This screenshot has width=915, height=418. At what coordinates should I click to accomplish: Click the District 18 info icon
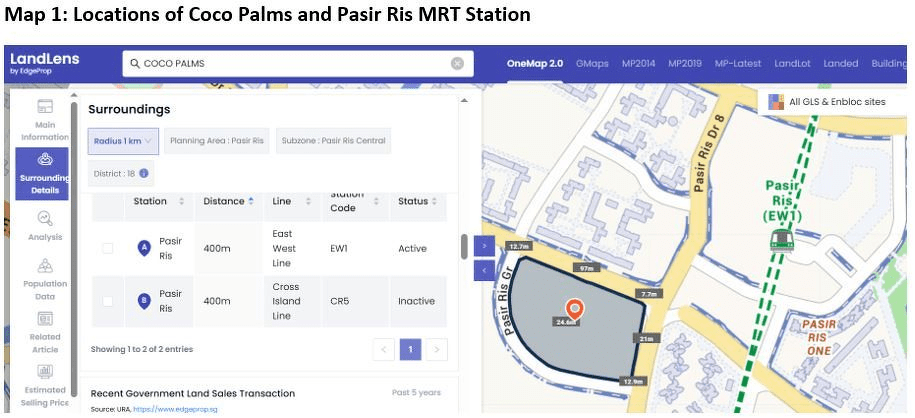point(144,173)
